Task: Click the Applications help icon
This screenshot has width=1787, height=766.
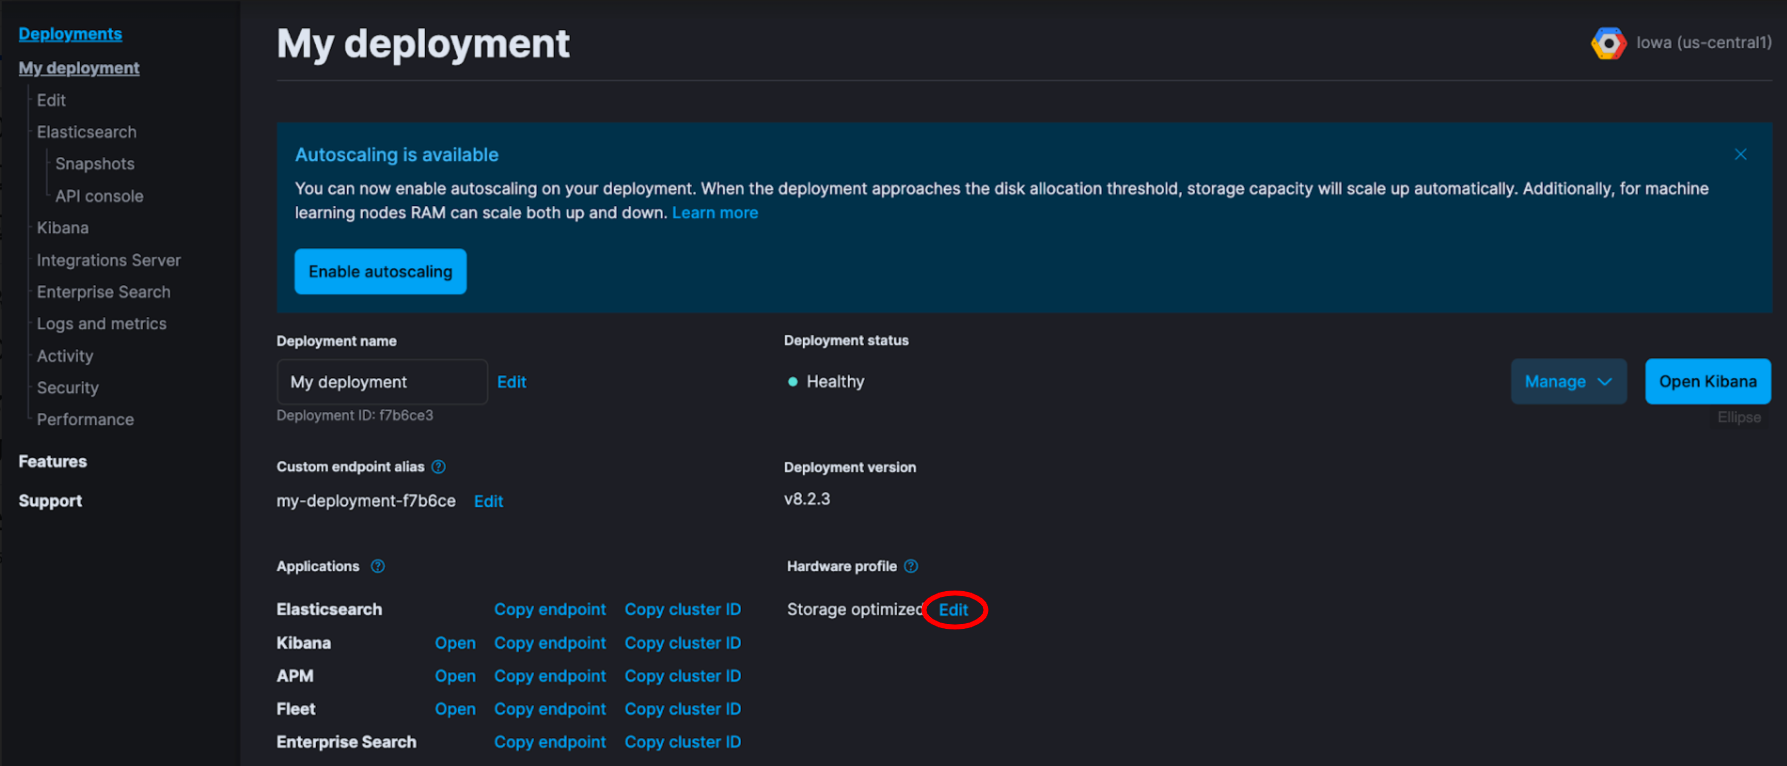Action: (378, 566)
